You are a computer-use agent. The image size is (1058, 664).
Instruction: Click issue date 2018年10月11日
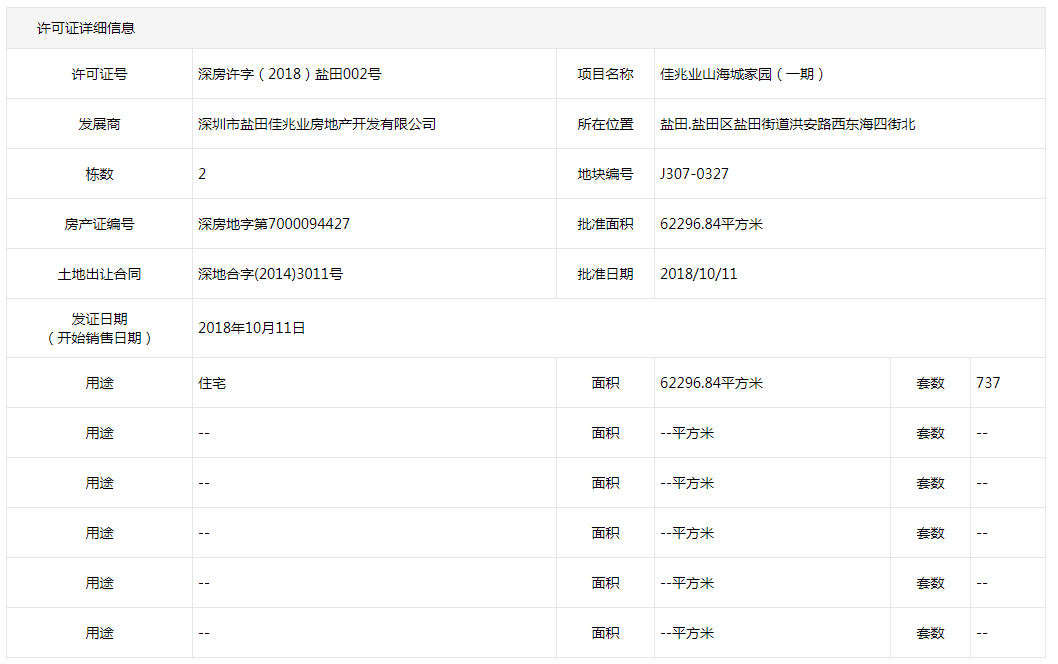(x=252, y=328)
